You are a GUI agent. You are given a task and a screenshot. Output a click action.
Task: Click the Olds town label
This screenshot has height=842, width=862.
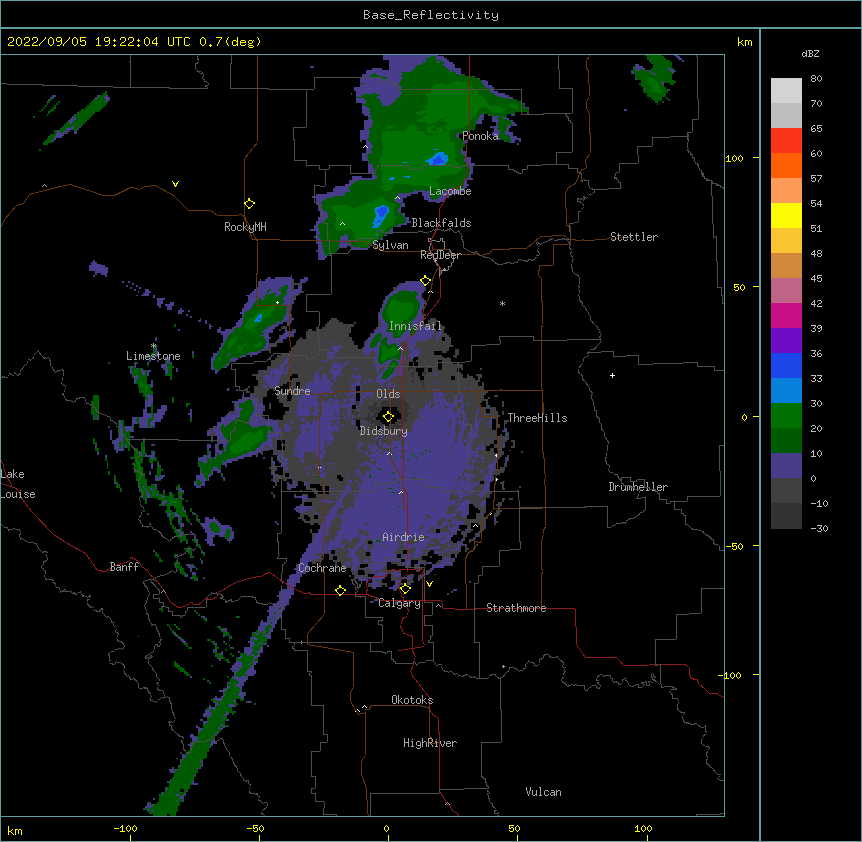[388, 394]
